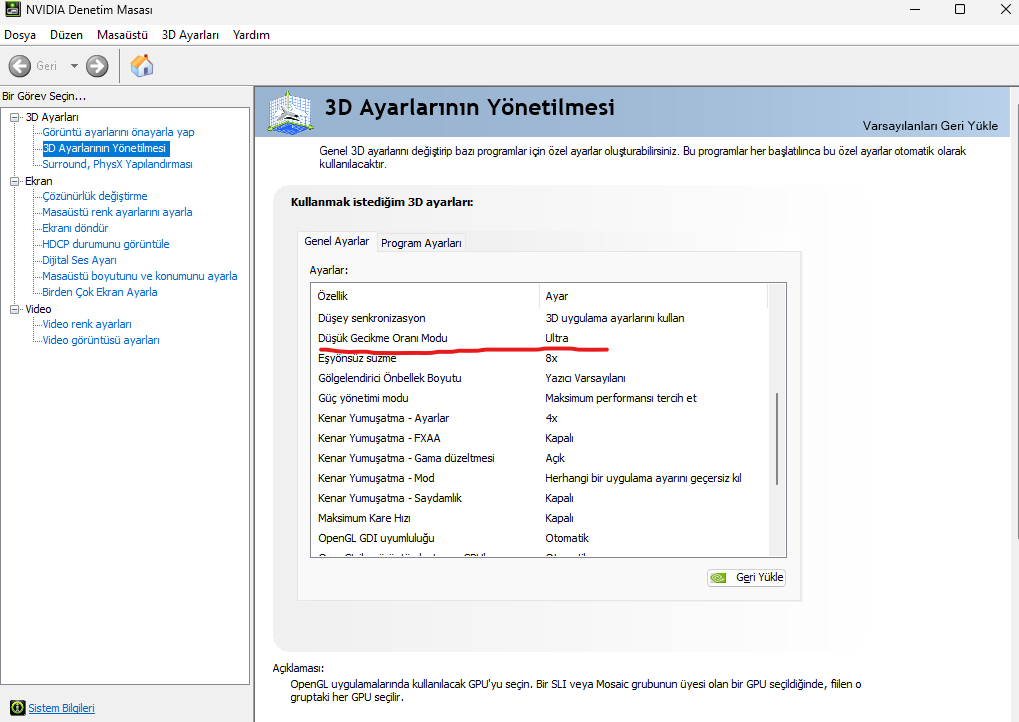1019x722 pixels.
Task: Select Kenar Yumuşatma - Mod row
Action: 539,478
